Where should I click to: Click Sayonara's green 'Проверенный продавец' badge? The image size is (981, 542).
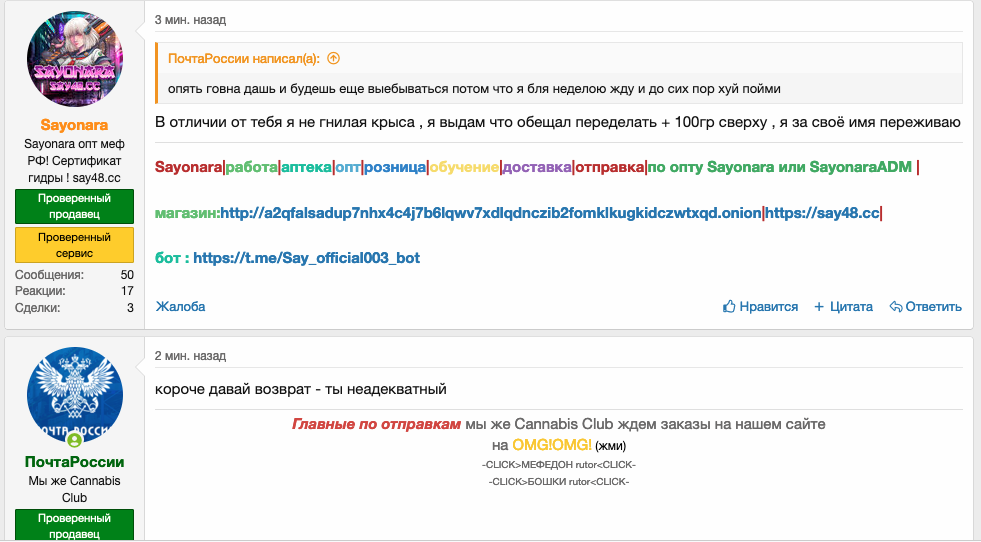coord(74,207)
